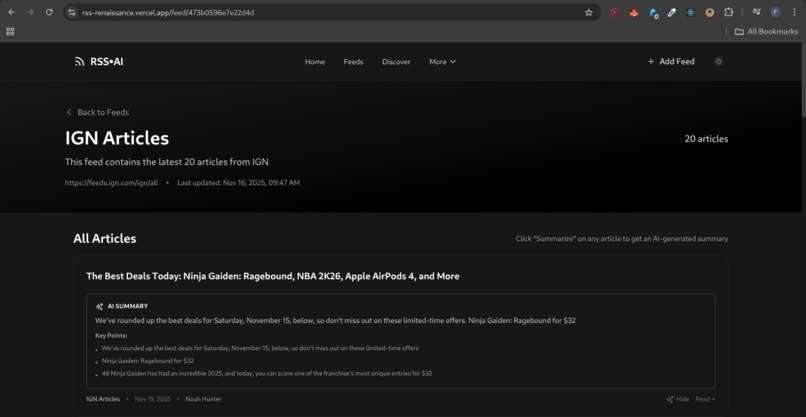Open the Discover nav item
The height and width of the screenshot is (417, 806).
(396, 62)
